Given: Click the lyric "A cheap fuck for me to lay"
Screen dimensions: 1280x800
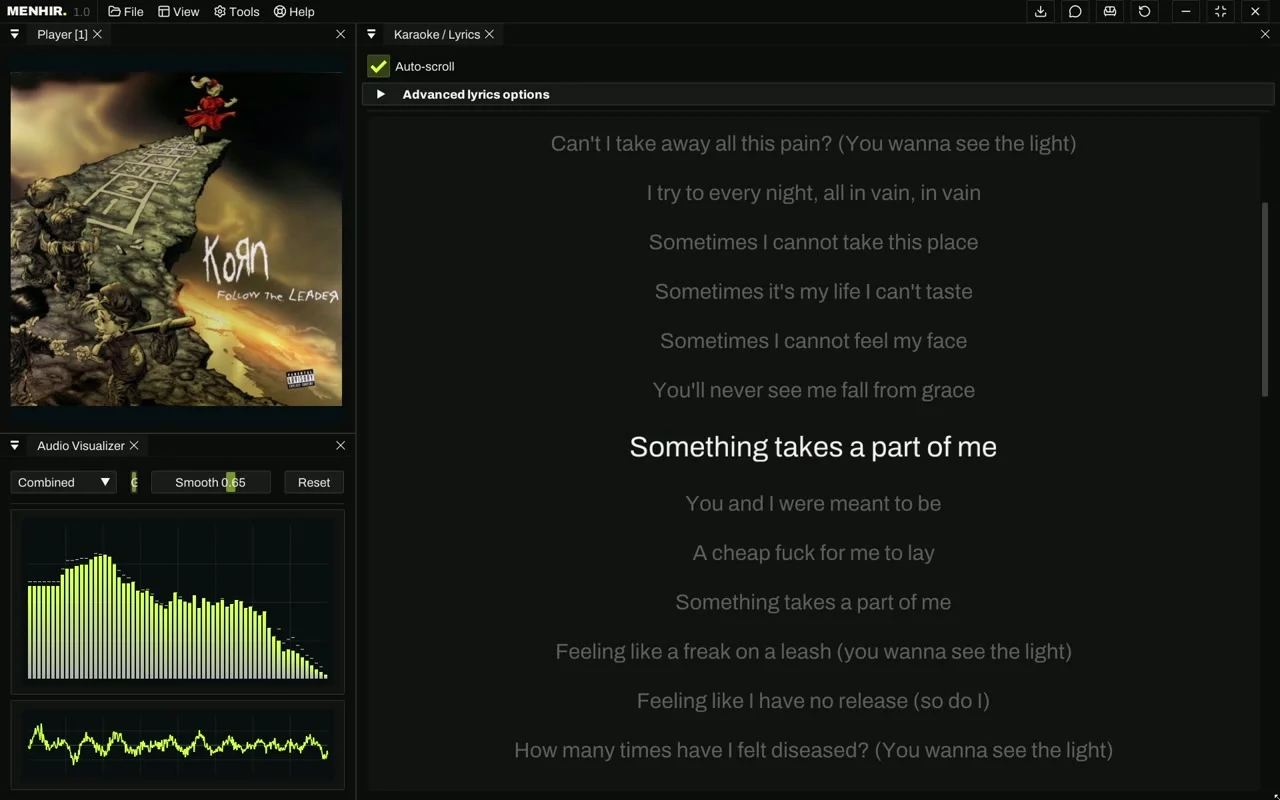Looking at the screenshot, I should click(x=813, y=553).
